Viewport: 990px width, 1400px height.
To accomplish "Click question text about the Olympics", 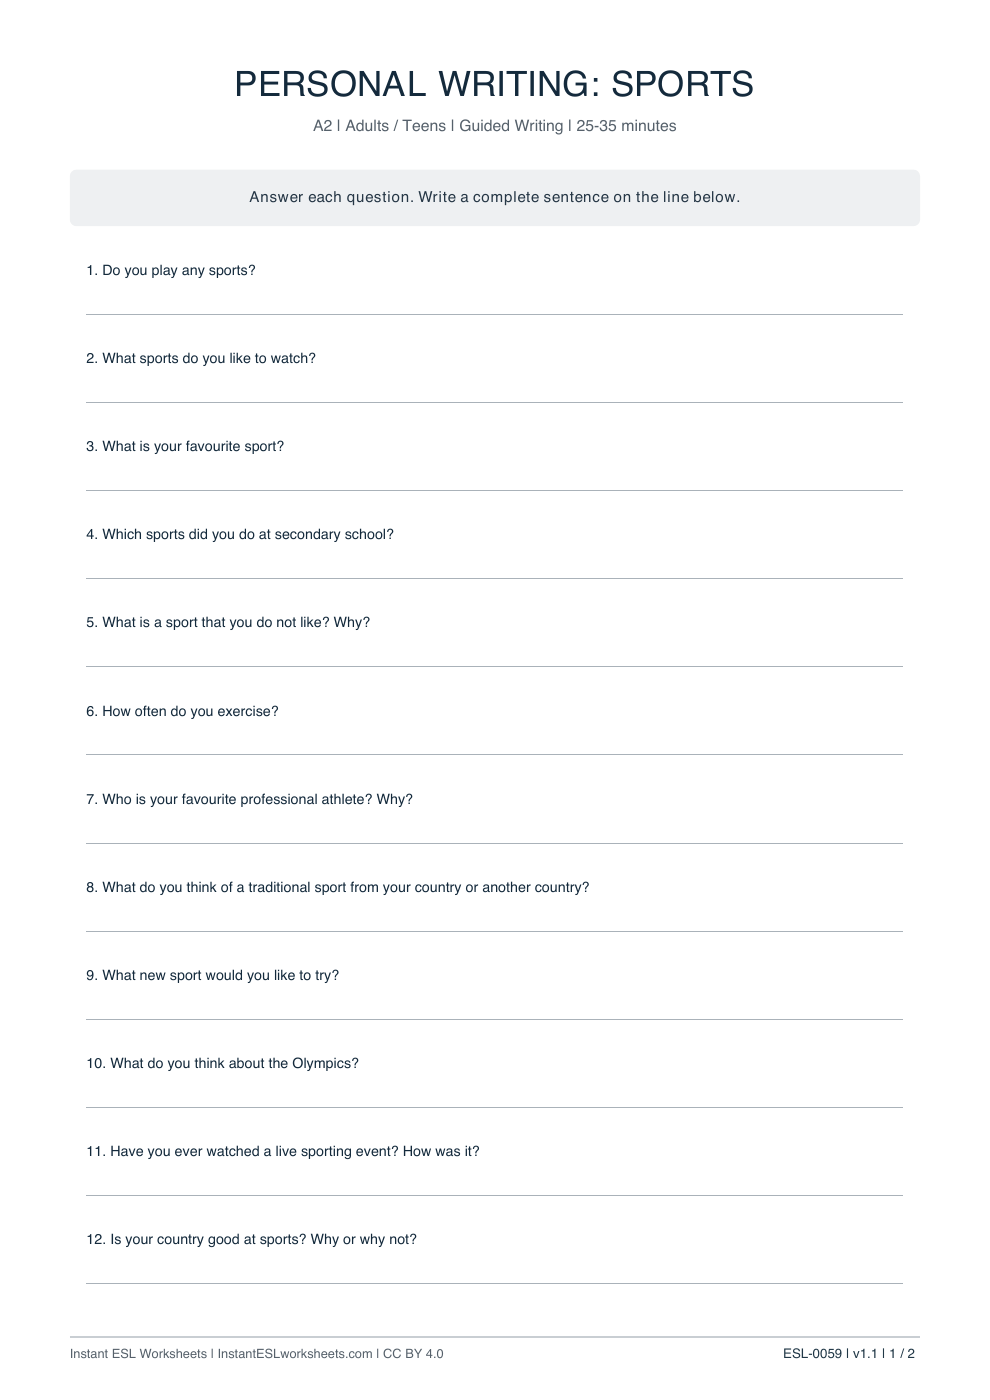I will (222, 1063).
